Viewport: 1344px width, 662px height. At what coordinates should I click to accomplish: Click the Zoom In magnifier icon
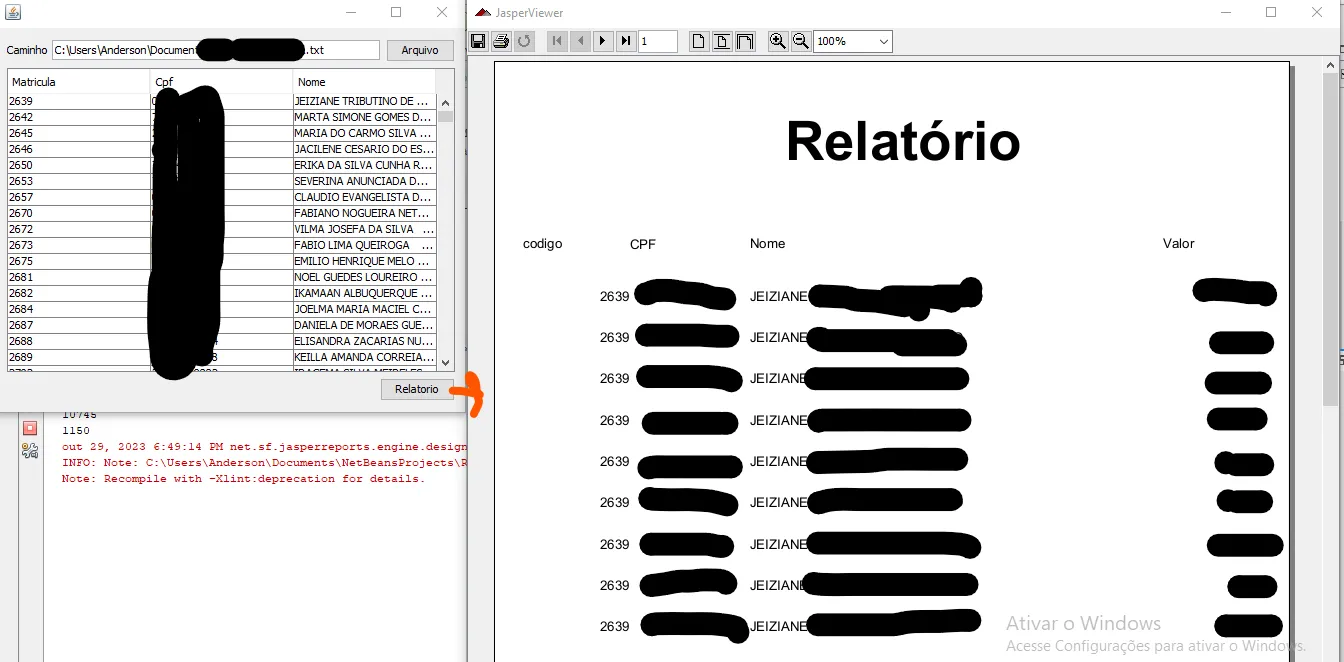coord(778,41)
